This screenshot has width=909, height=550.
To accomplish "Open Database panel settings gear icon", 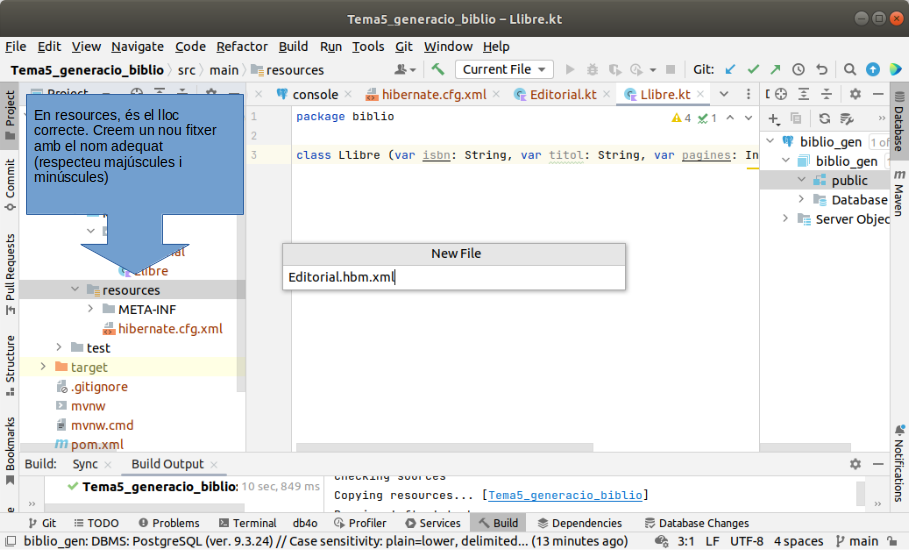I will [x=855, y=94].
